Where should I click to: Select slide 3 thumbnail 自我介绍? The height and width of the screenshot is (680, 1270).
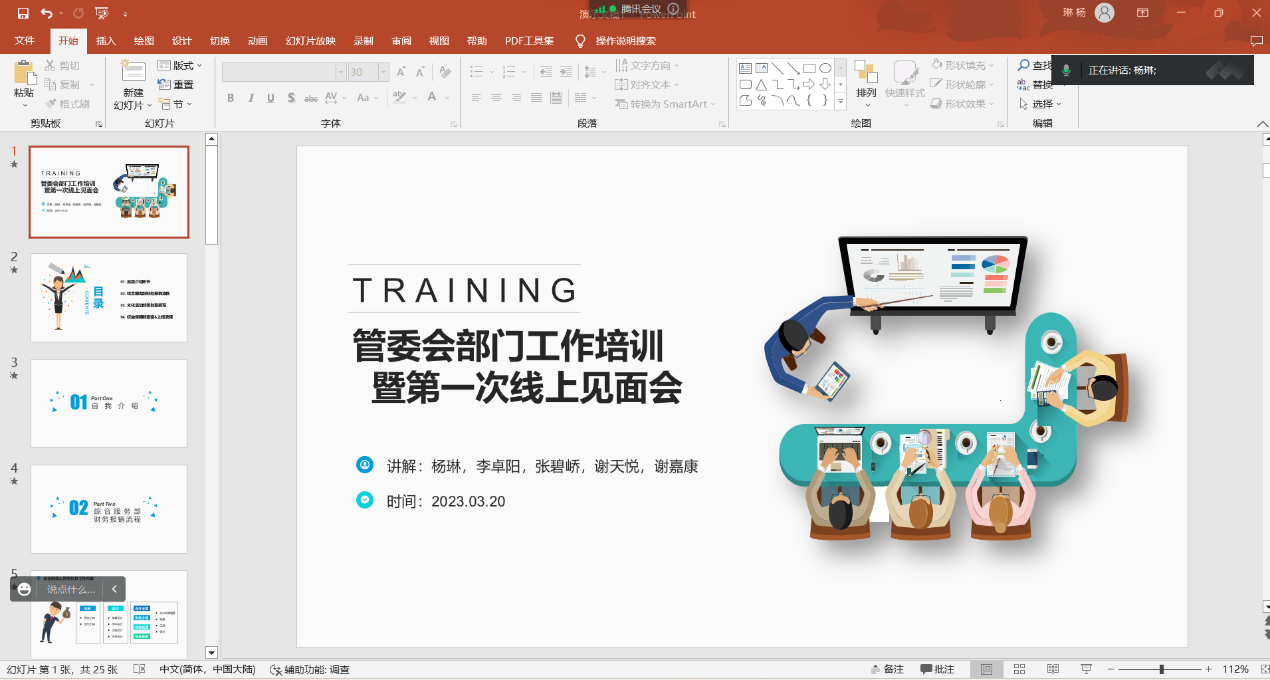point(109,403)
